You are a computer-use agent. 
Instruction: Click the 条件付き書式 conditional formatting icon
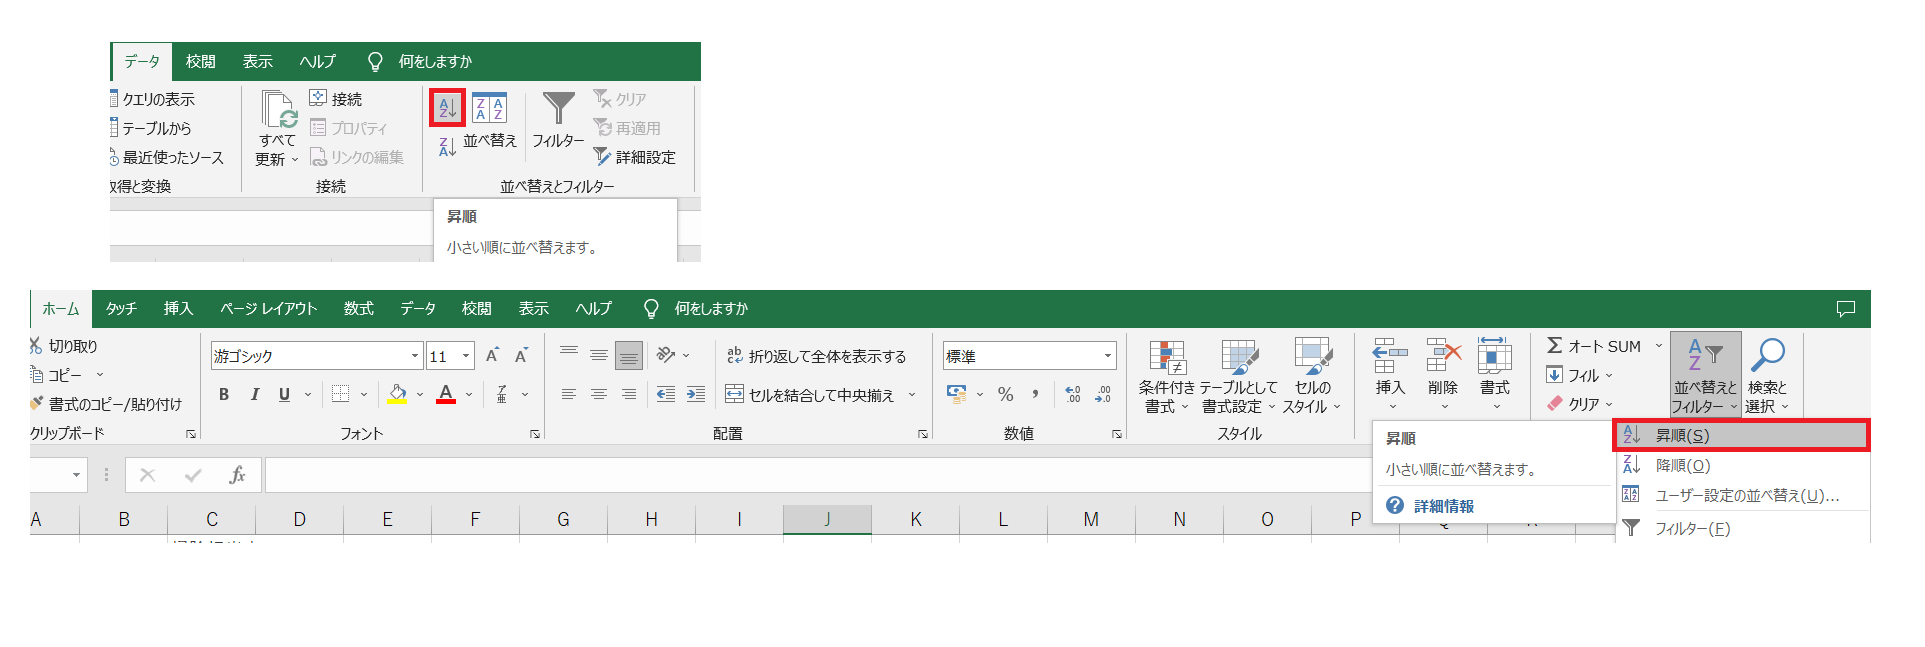coord(1167,358)
